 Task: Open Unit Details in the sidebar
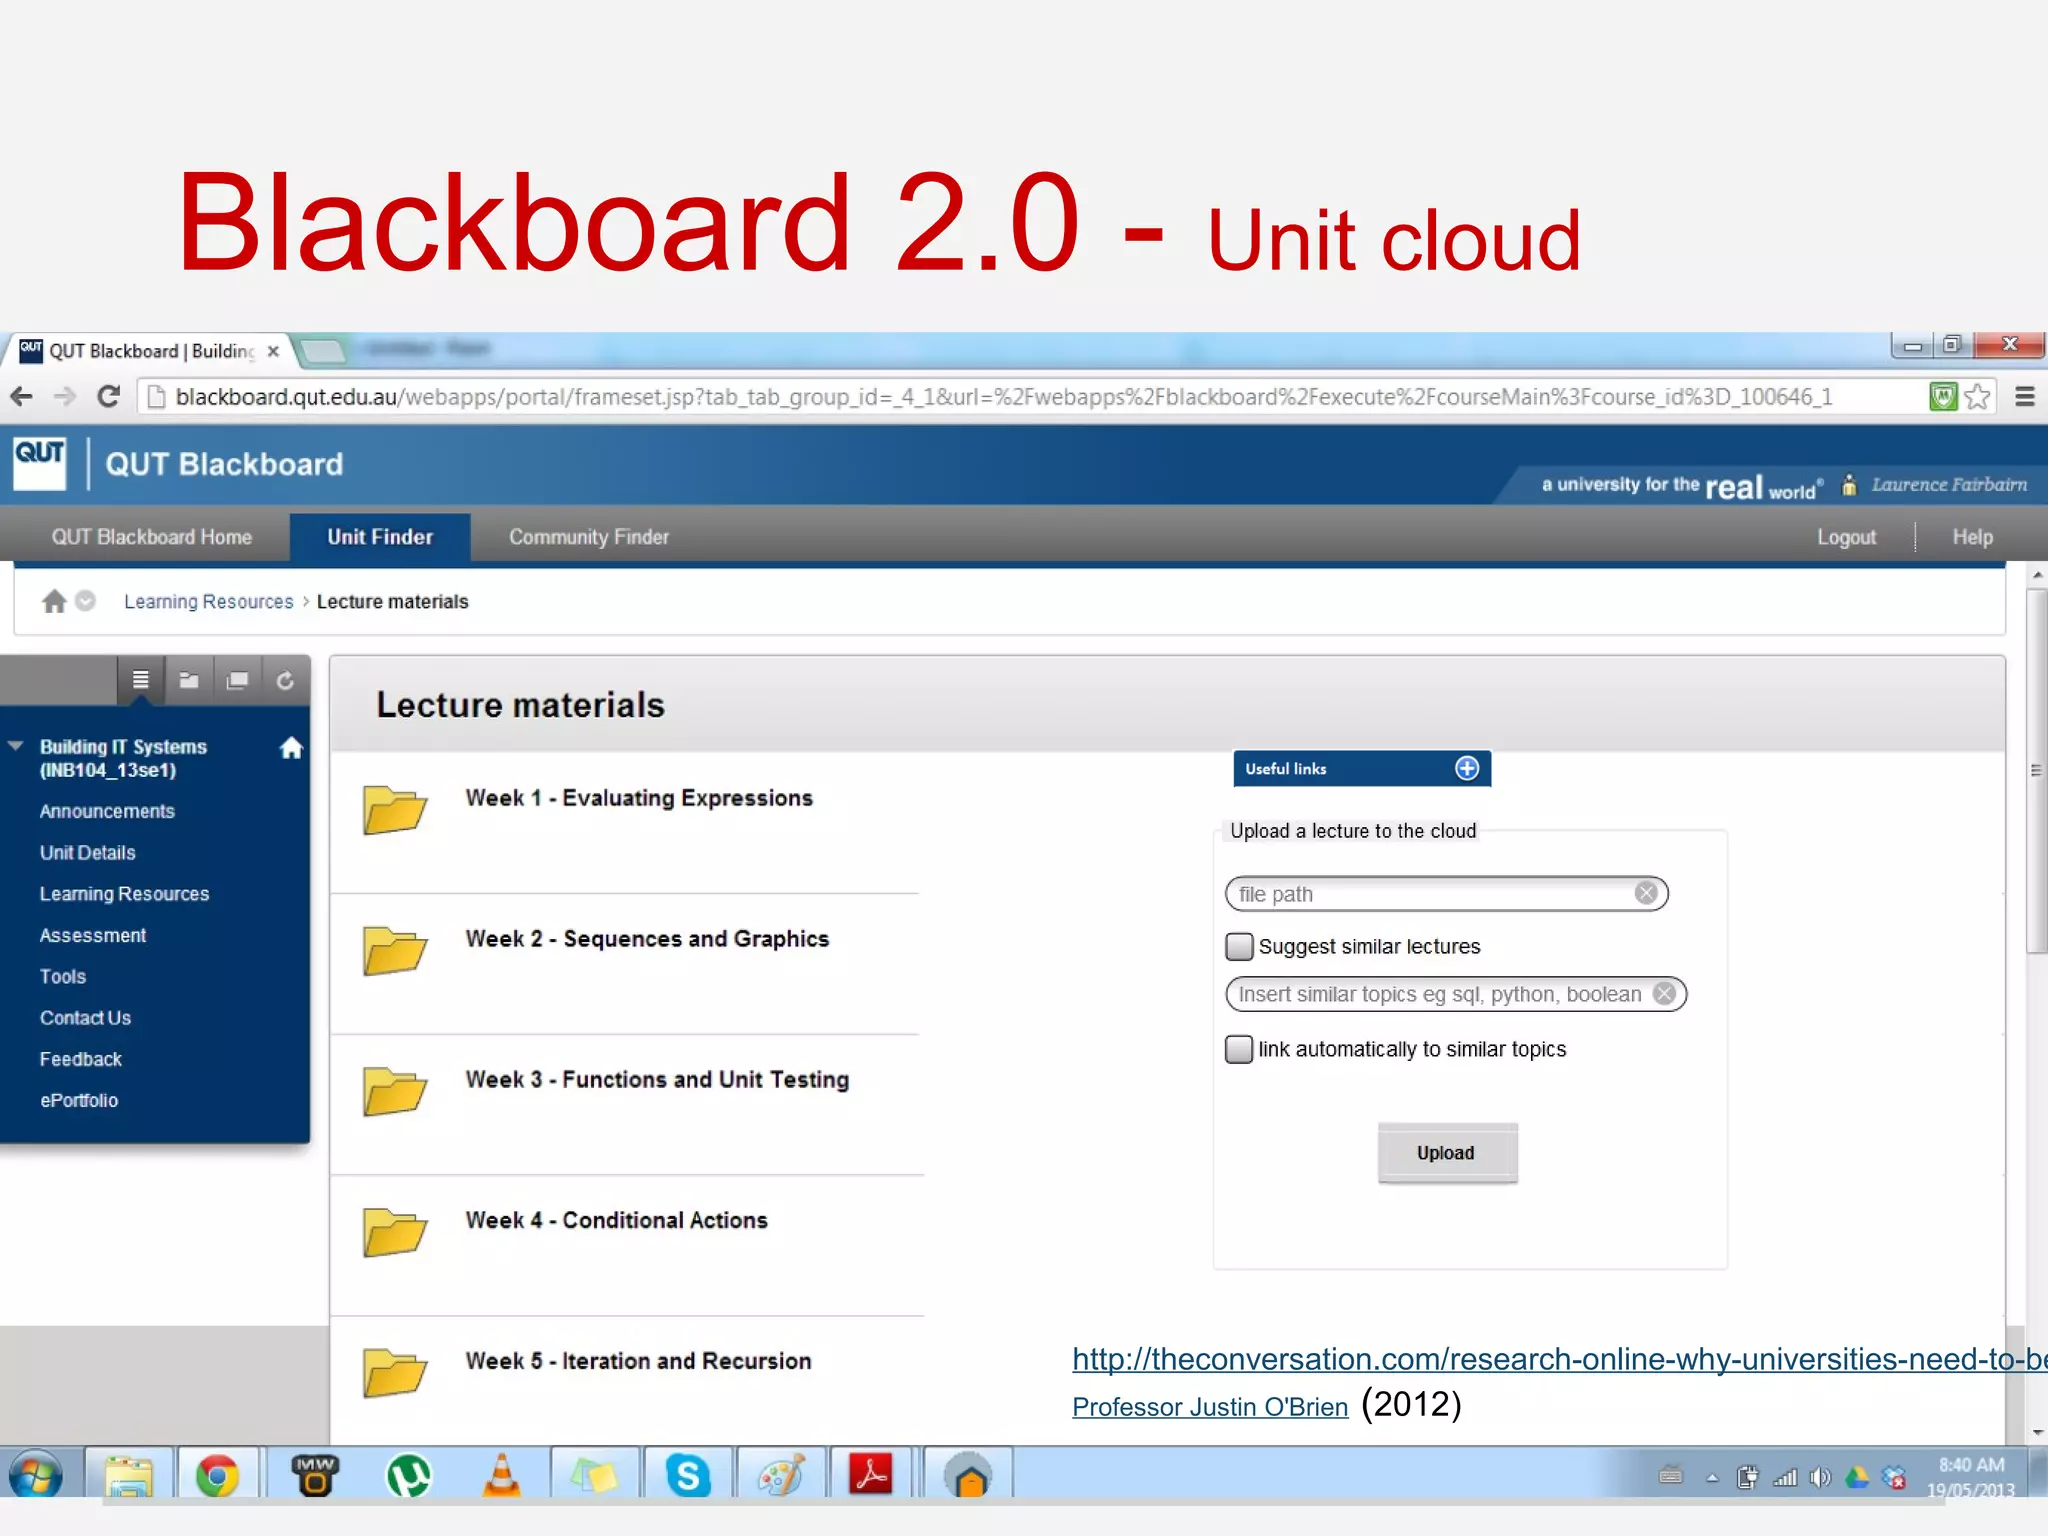87,853
